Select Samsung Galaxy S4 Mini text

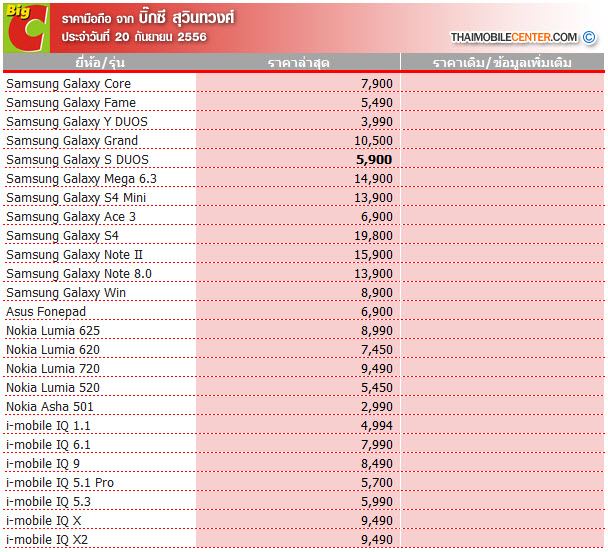tap(76, 198)
